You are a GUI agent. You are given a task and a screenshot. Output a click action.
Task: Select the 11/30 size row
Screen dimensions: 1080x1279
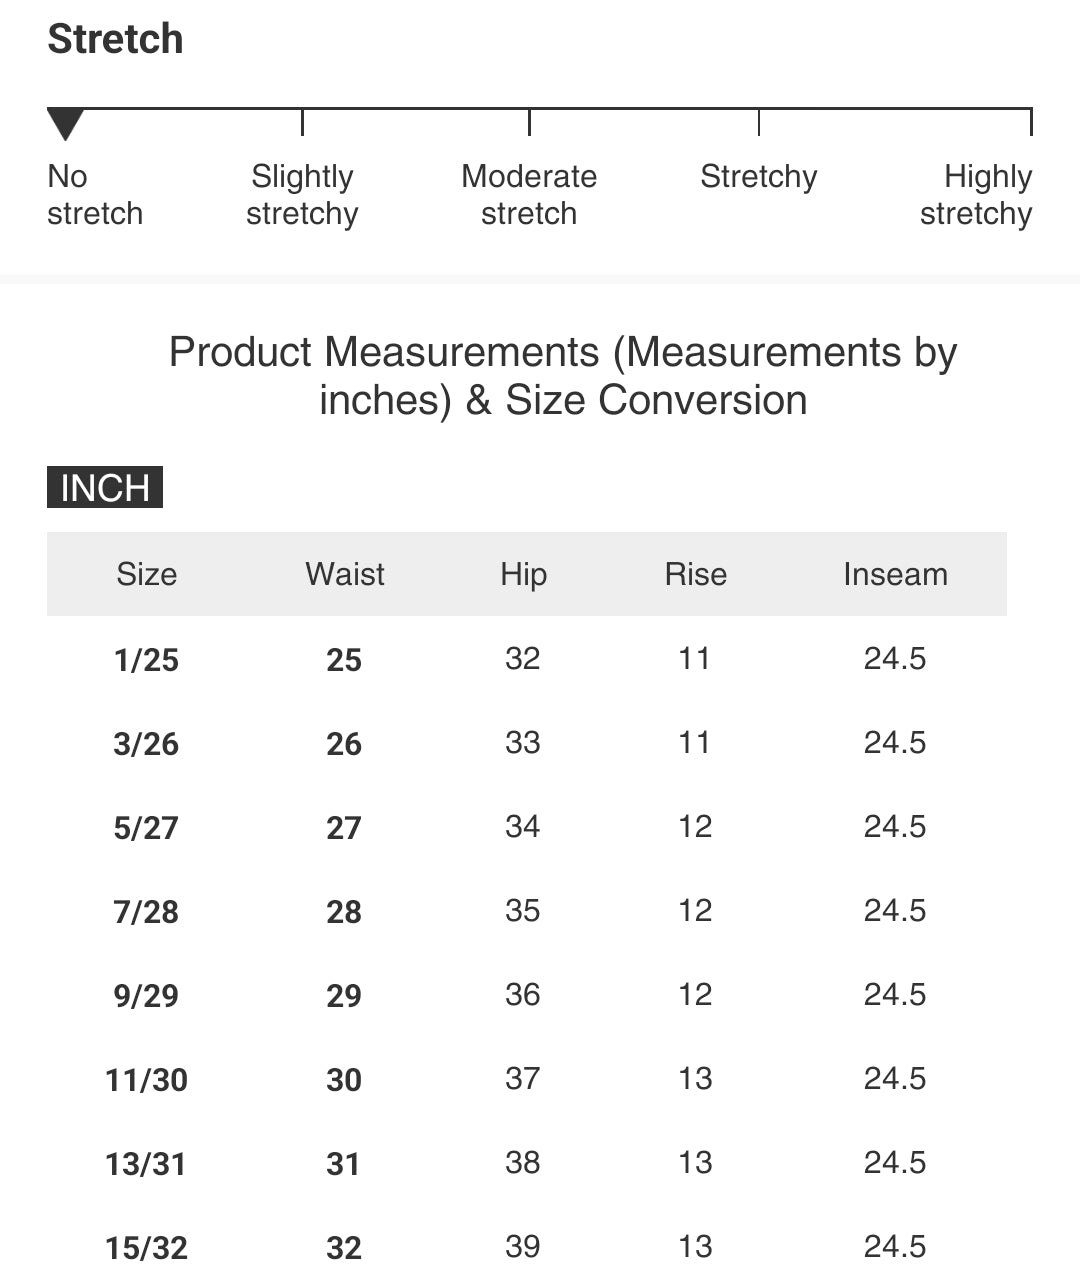point(527,1079)
